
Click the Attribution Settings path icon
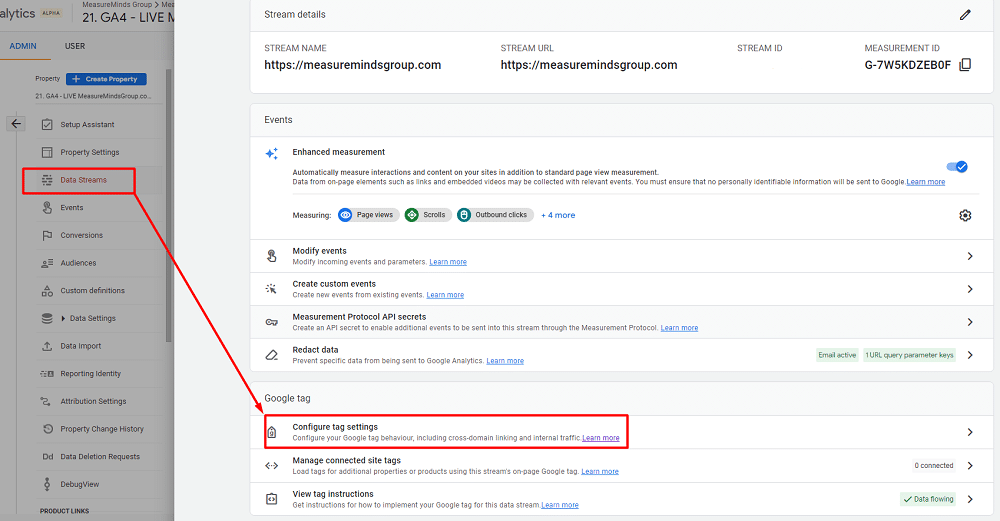pos(45,401)
